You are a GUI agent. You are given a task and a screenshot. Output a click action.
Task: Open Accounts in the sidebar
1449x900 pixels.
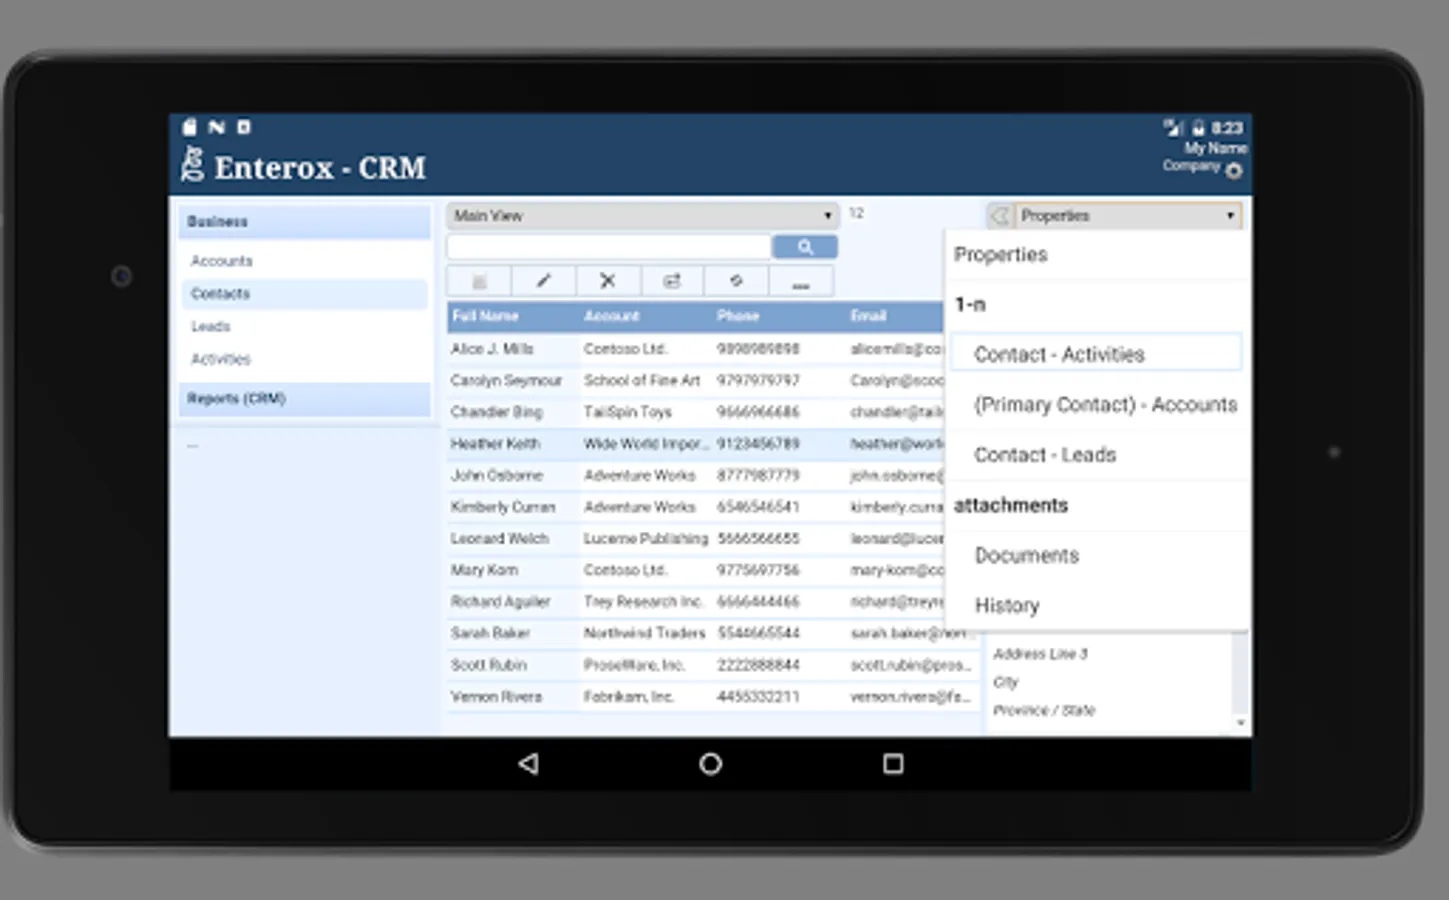222,261
